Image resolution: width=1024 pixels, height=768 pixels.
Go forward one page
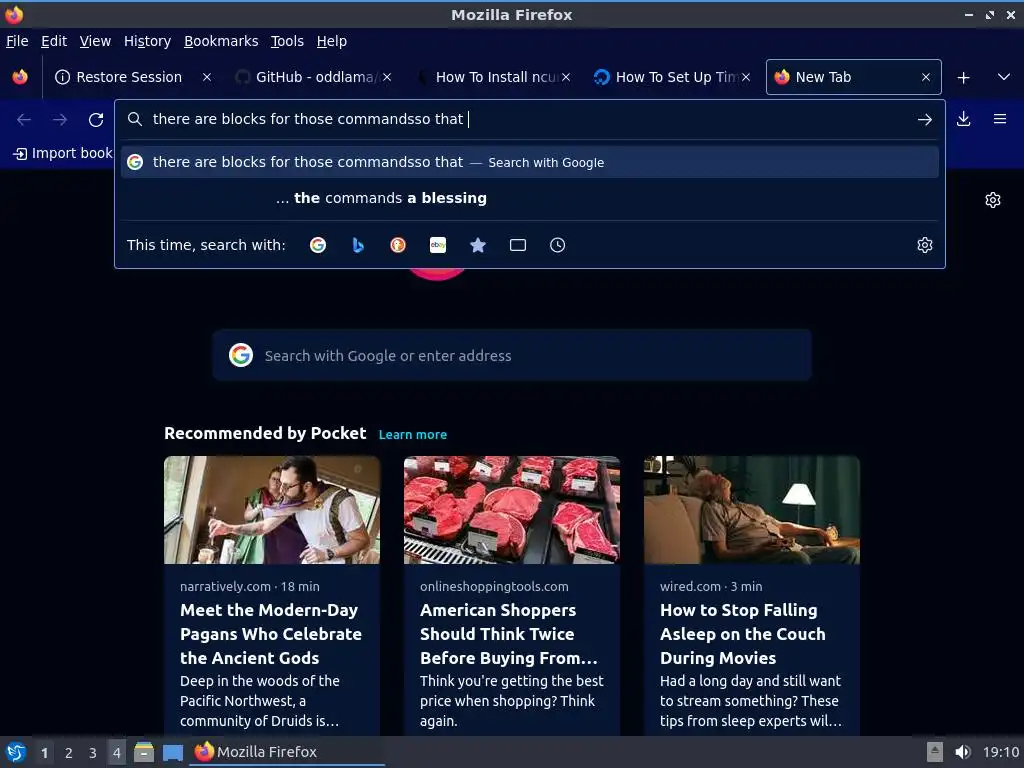[59, 120]
